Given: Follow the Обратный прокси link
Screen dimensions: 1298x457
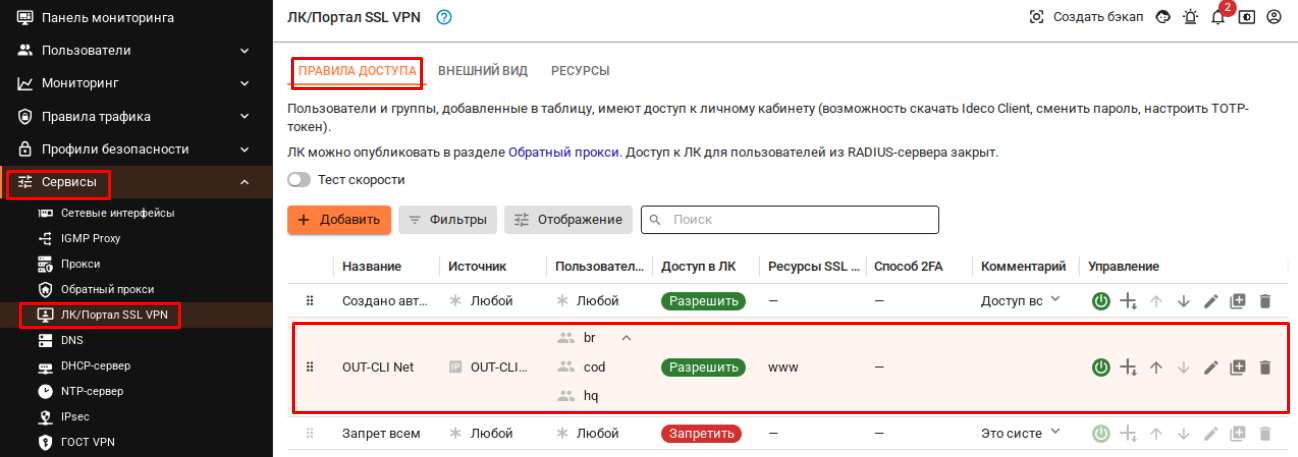Looking at the screenshot, I should tap(564, 153).
